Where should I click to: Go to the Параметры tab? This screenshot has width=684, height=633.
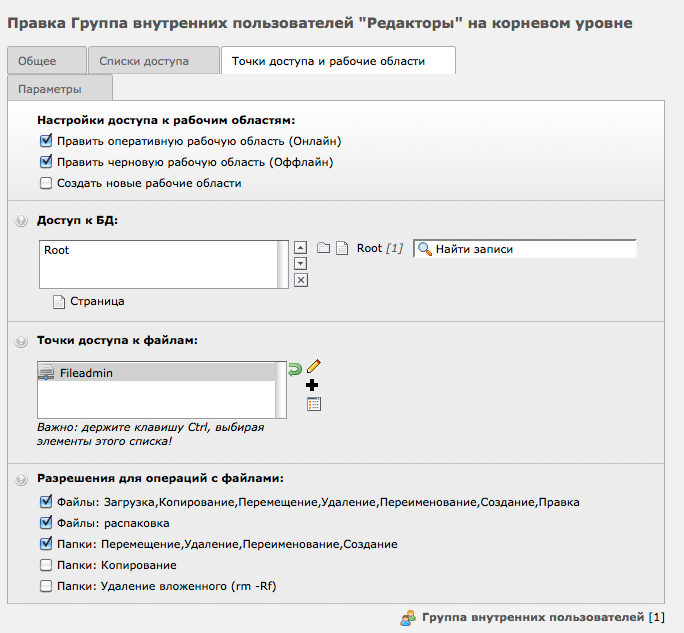[50, 89]
